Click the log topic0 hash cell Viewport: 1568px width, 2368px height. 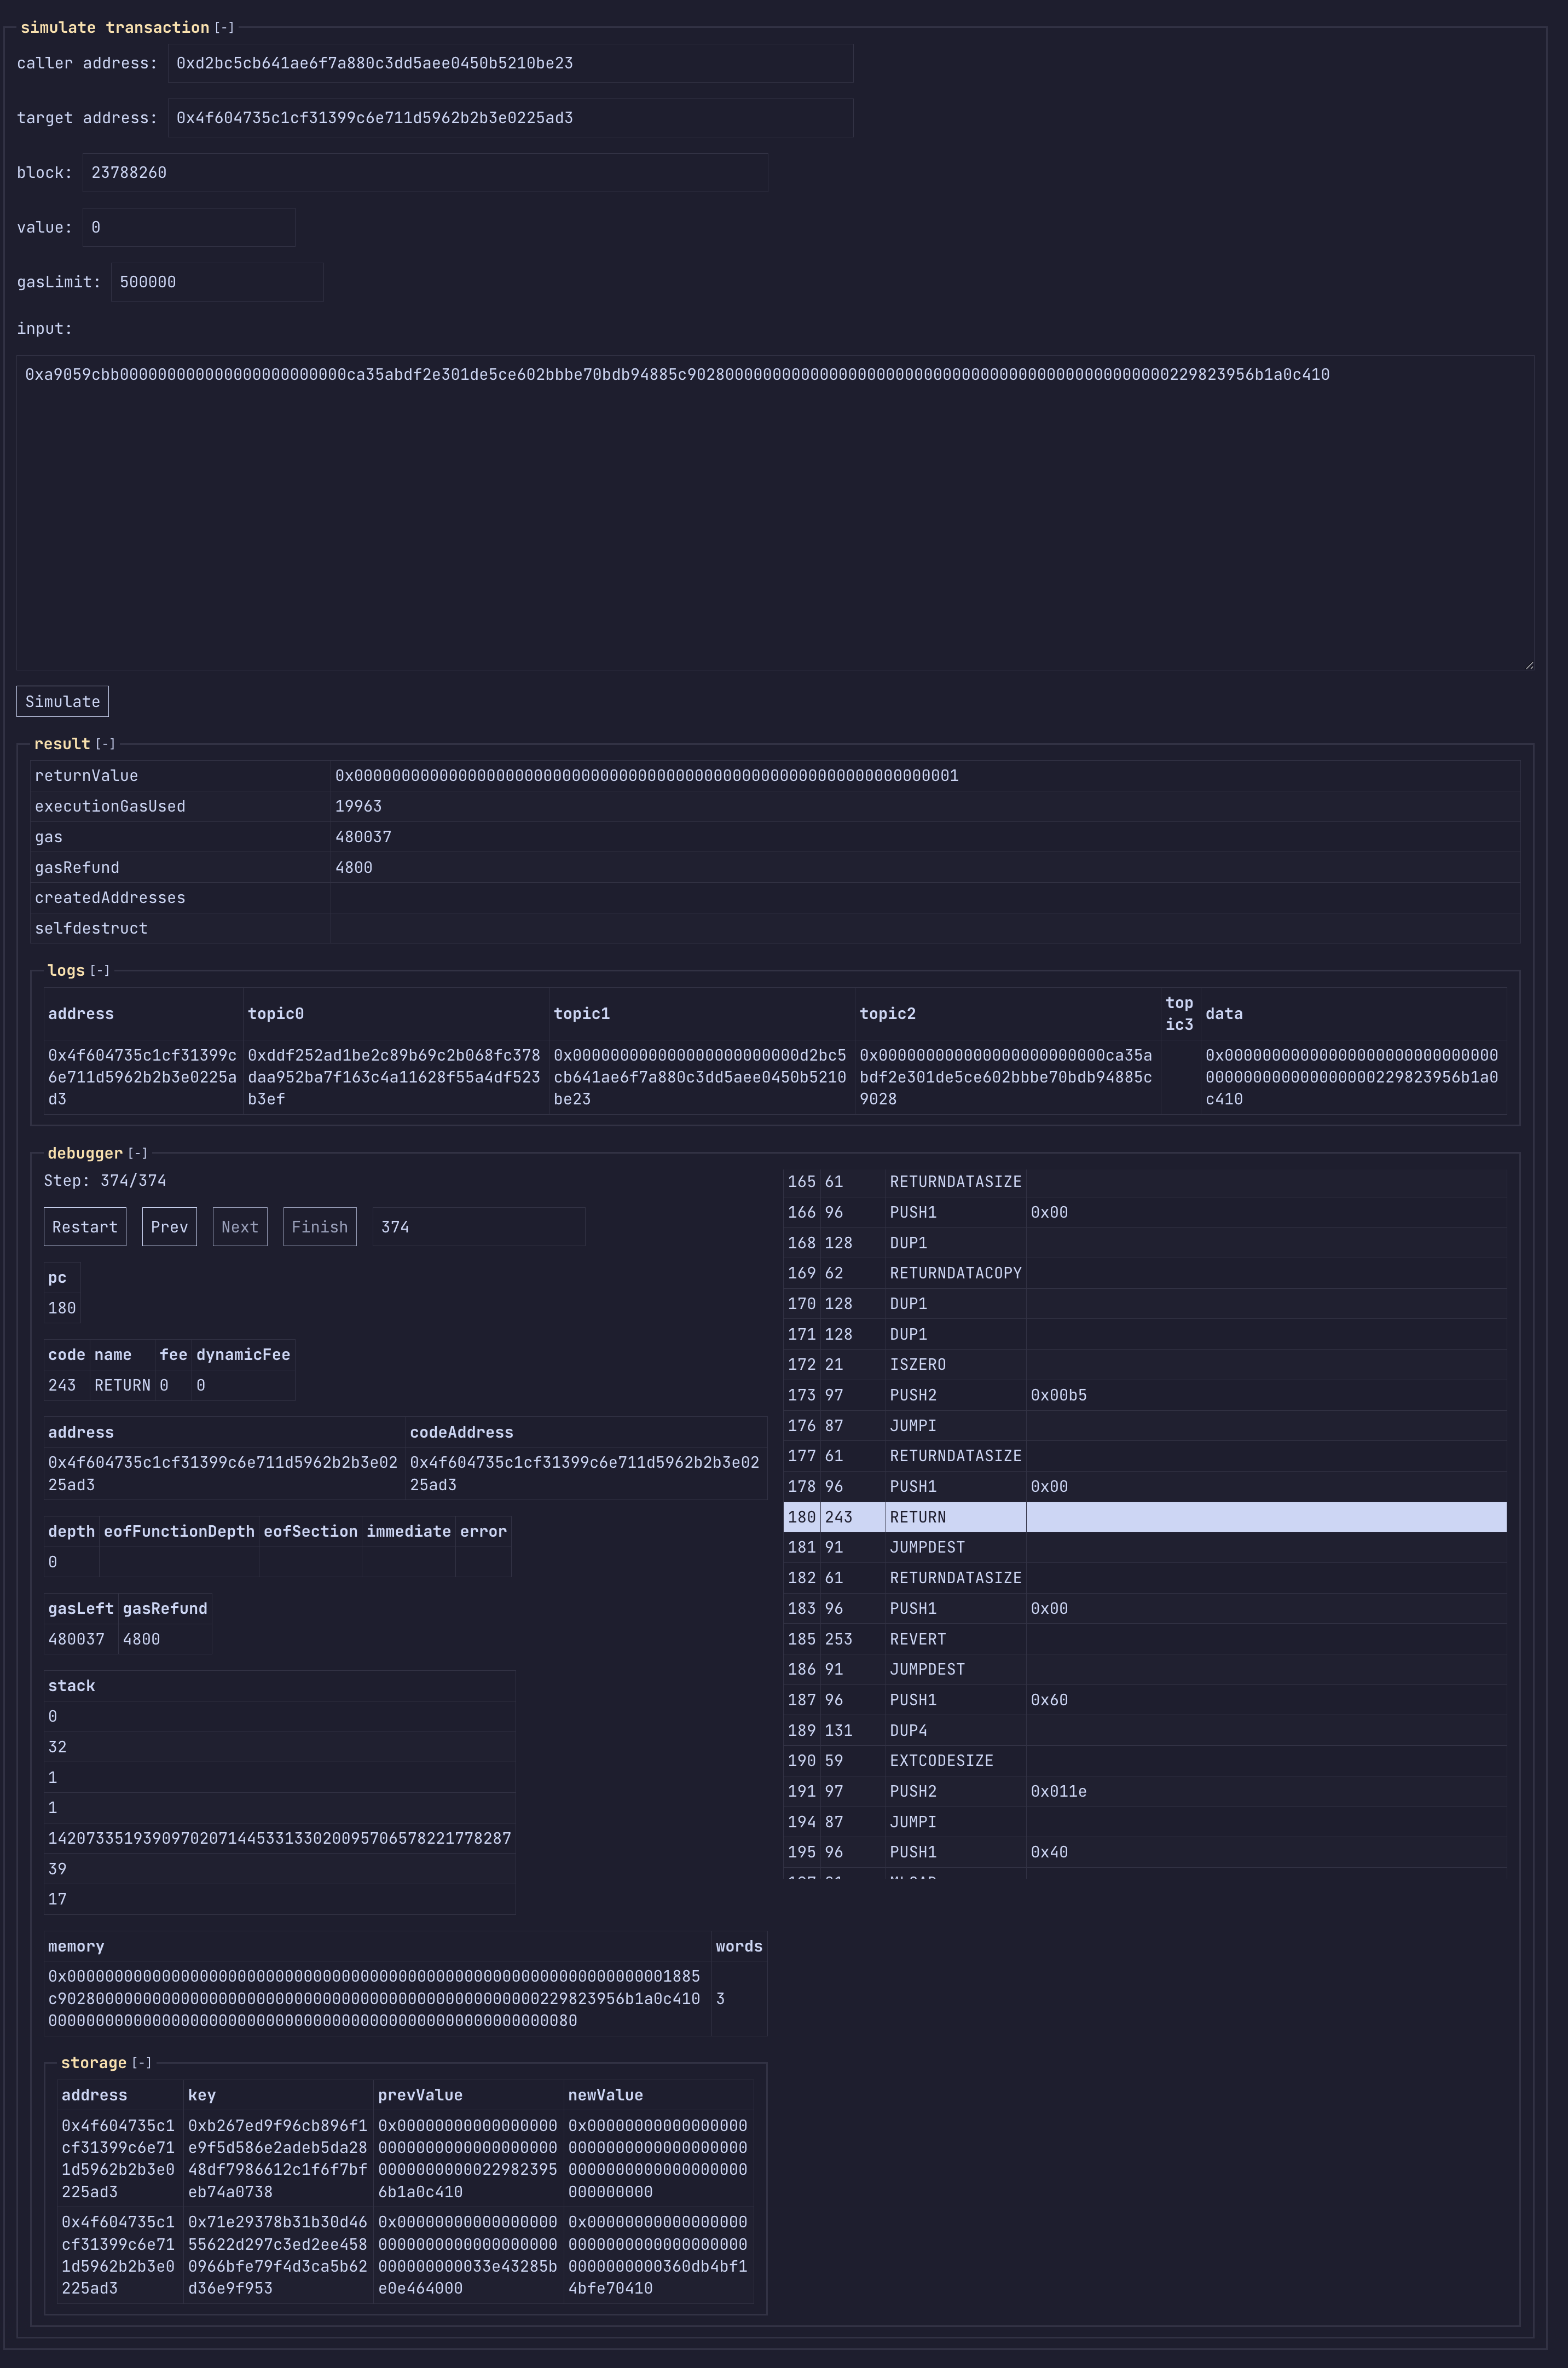pyautogui.click(x=396, y=1077)
